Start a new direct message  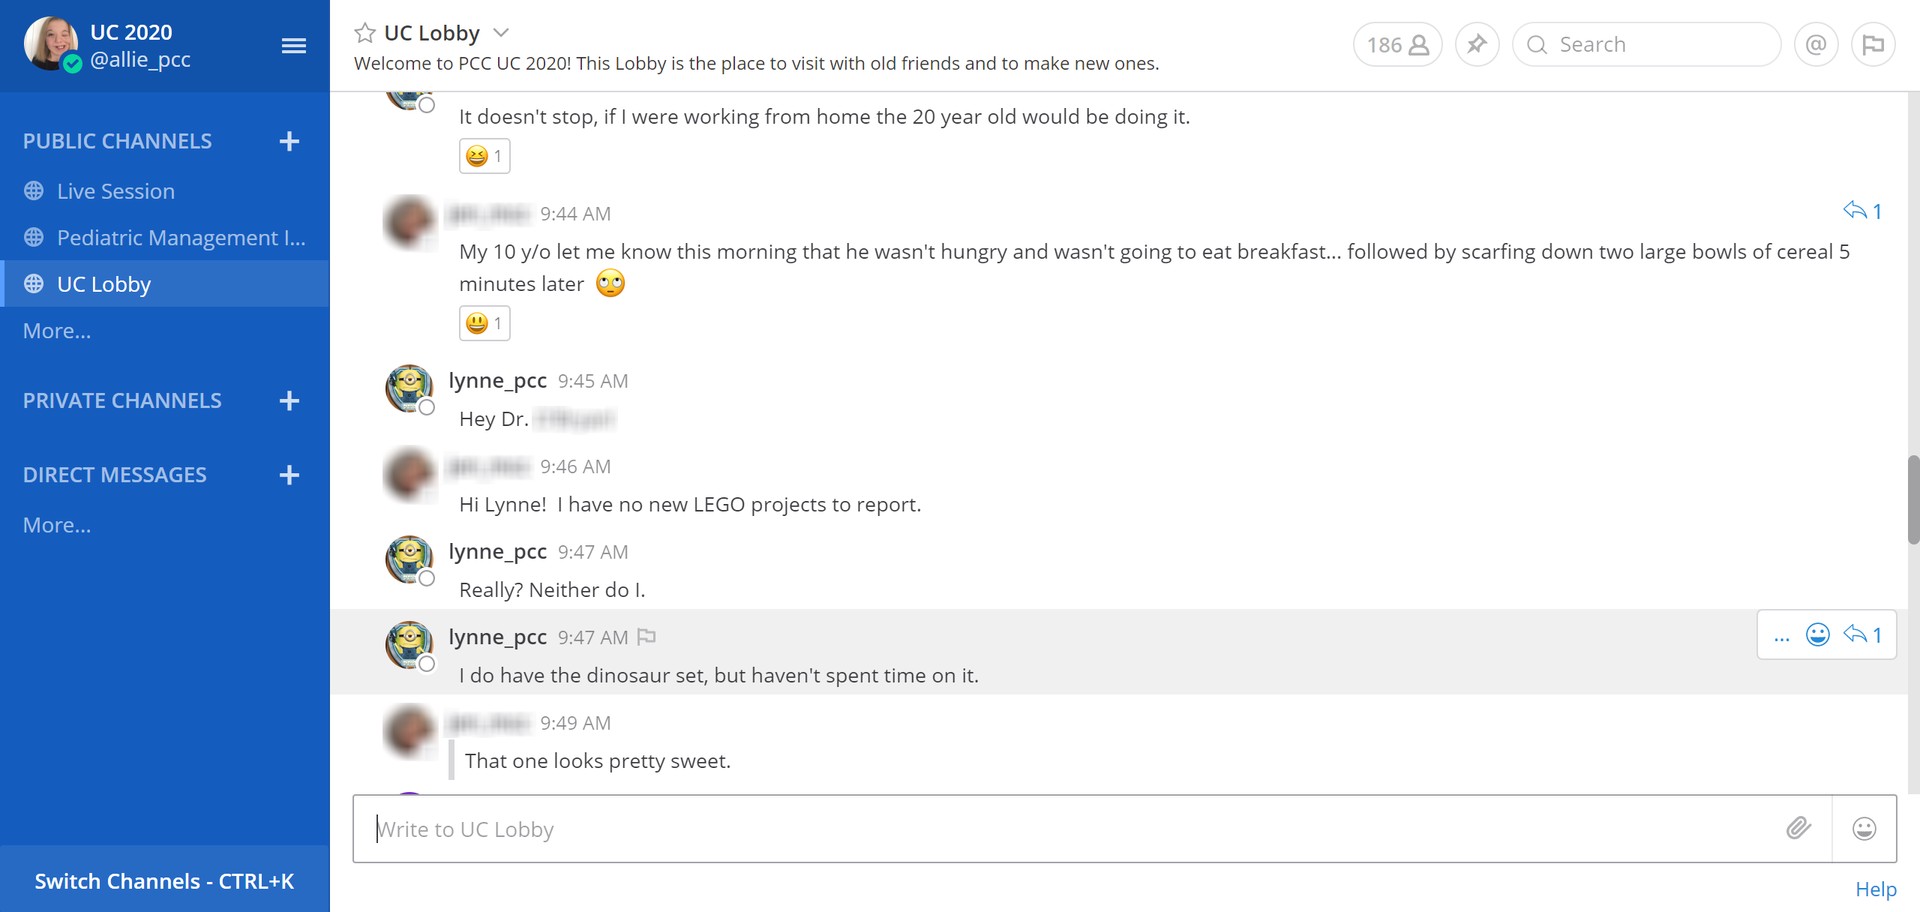point(290,475)
